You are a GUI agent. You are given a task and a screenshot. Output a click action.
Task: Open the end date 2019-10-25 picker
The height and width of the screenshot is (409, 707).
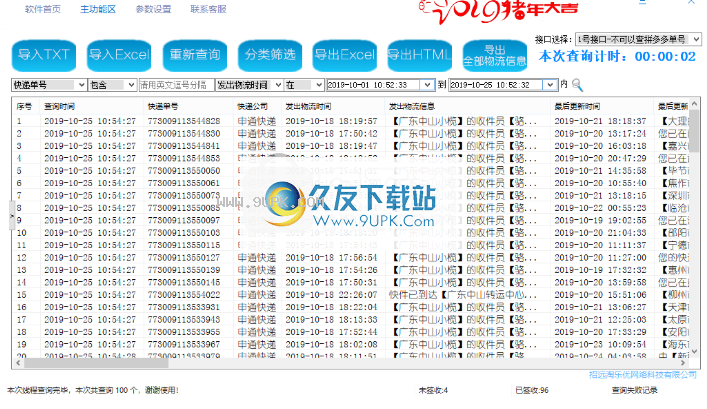549,85
